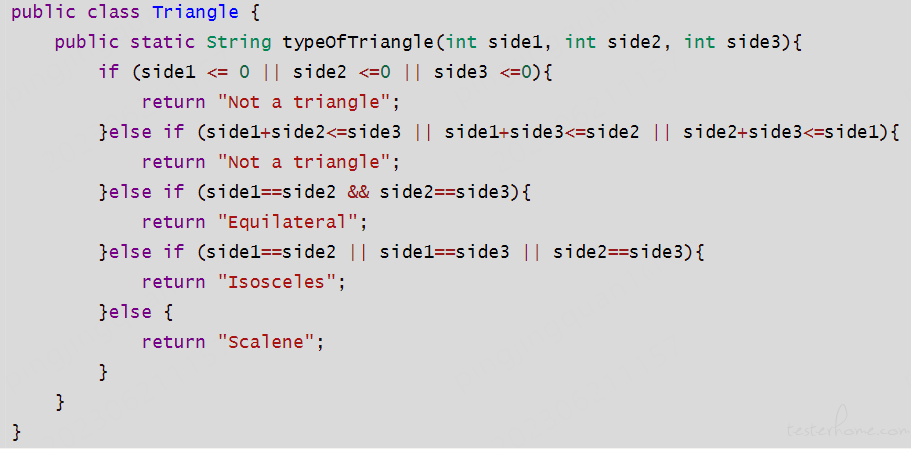Click the final closing brace of class

tap(16, 432)
